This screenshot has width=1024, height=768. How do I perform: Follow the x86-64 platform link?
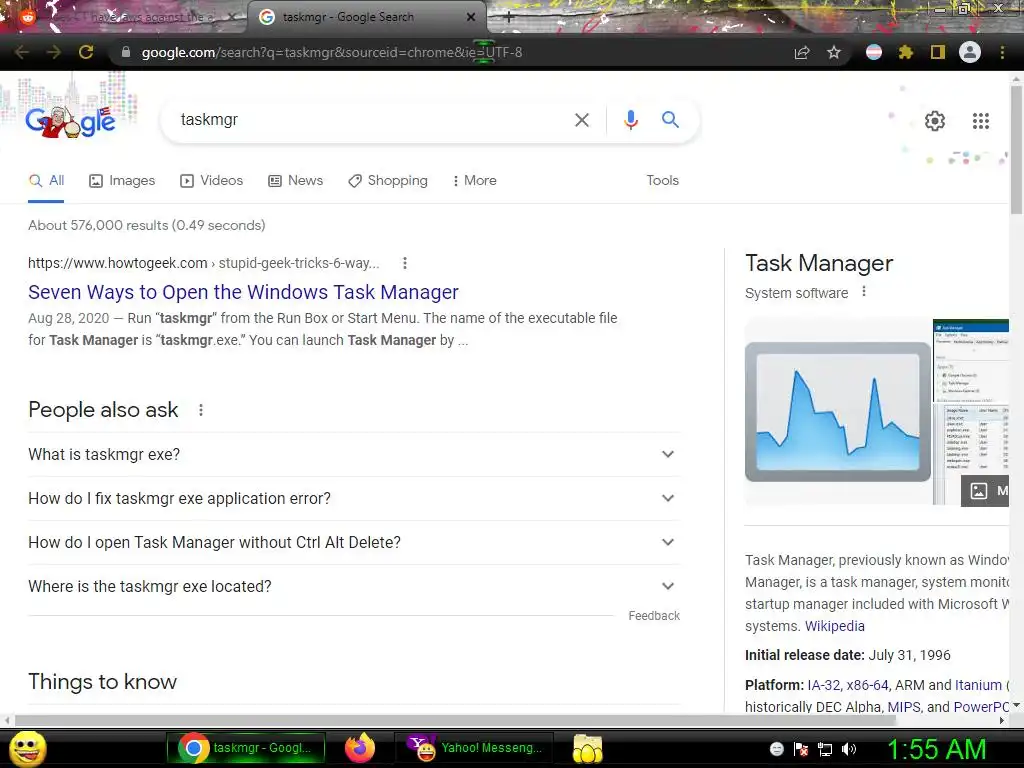867,685
